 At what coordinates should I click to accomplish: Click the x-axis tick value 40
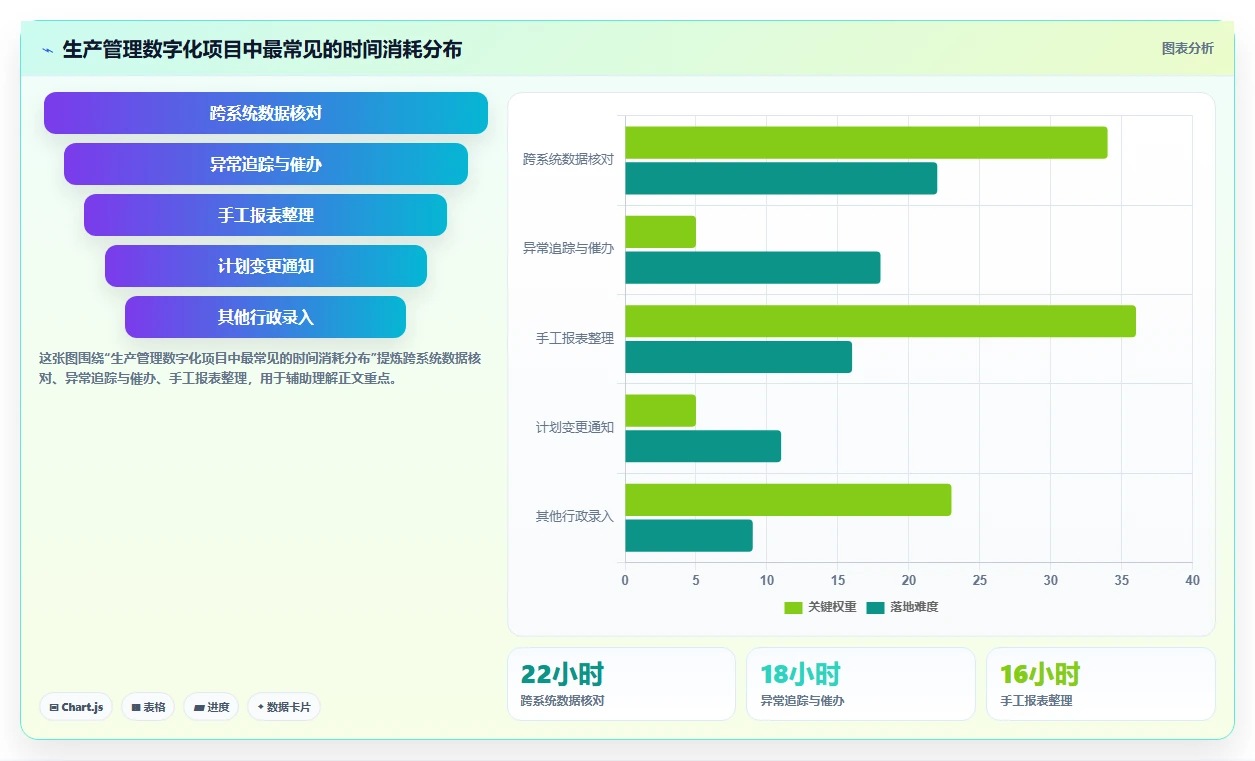(1192, 580)
